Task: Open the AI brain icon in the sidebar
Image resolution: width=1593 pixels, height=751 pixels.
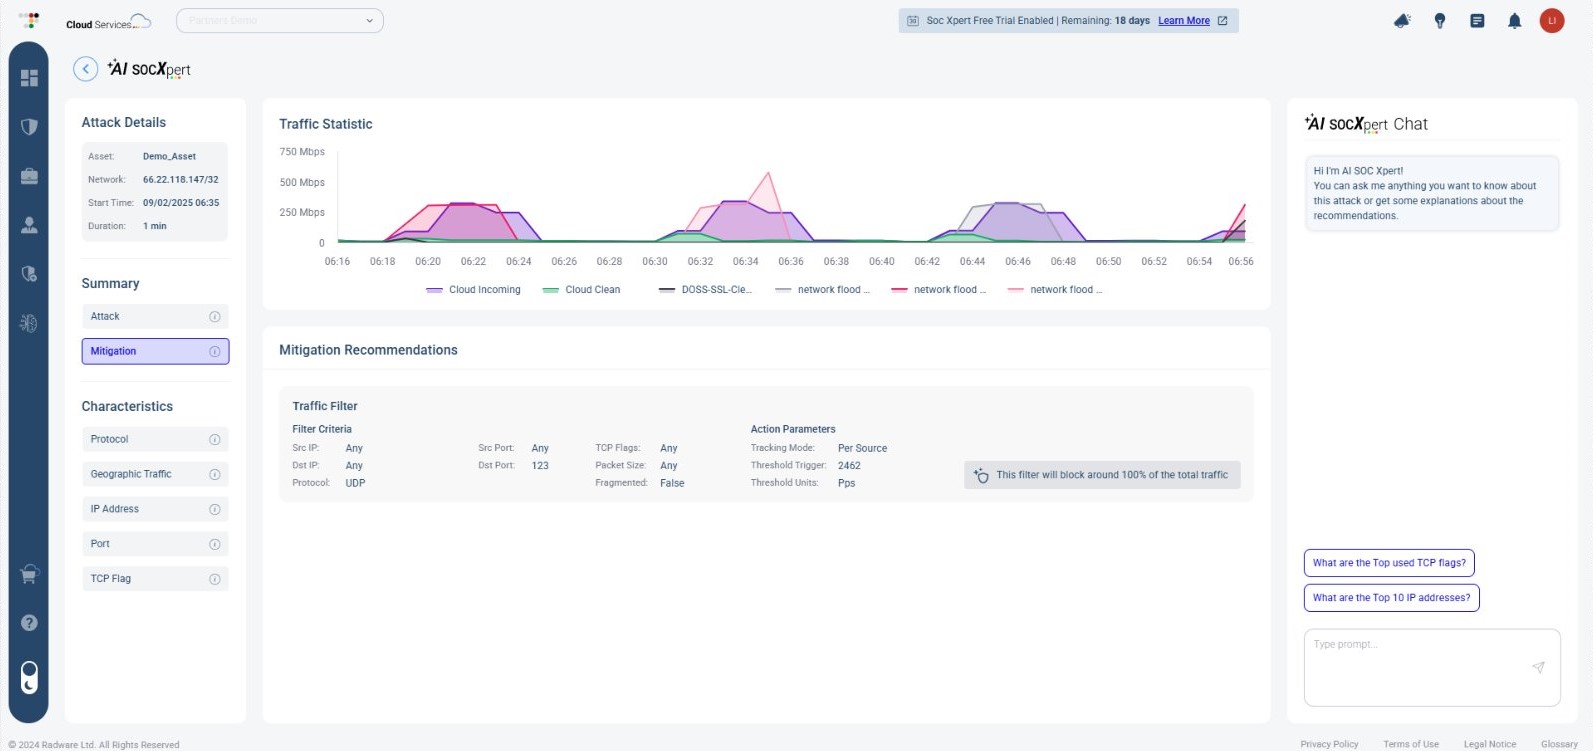Action: click(x=29, y=323)
